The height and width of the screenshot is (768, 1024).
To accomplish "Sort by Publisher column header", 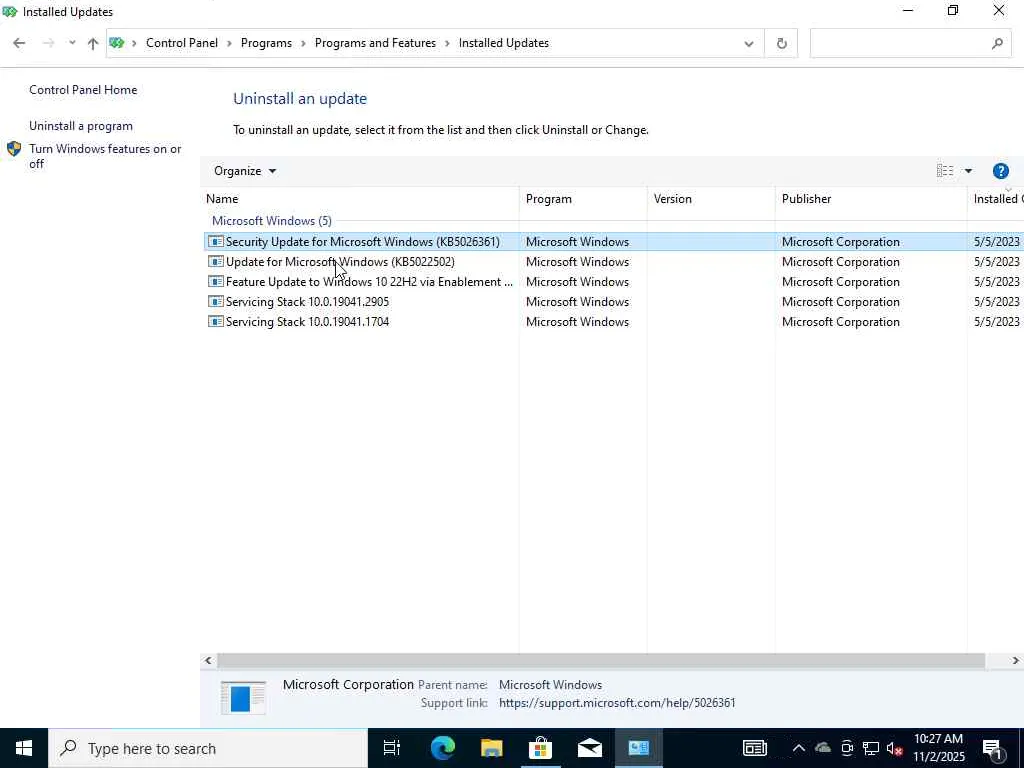I will (871, 199).
